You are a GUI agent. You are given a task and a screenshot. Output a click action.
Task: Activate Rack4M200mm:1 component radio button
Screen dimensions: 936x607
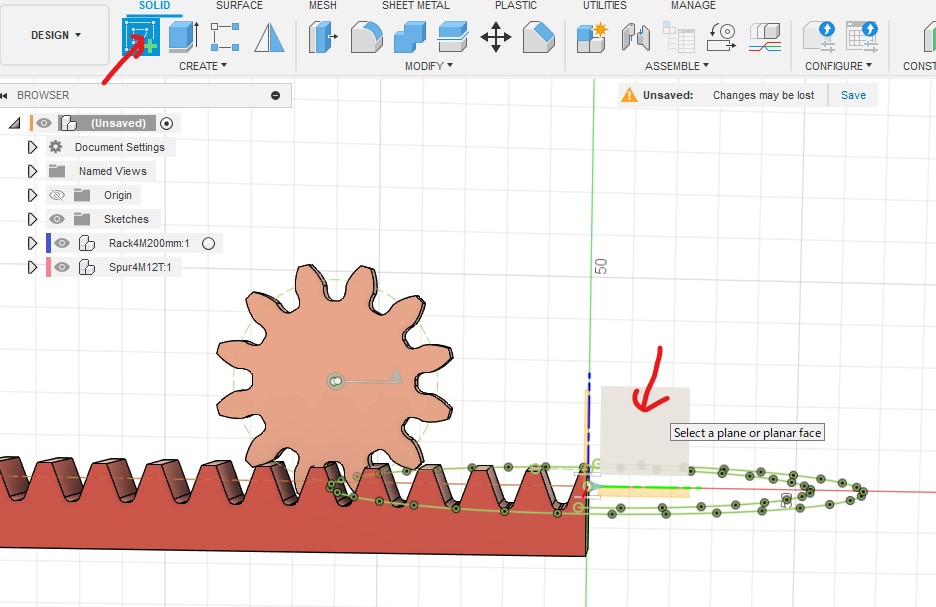[208, 243]
